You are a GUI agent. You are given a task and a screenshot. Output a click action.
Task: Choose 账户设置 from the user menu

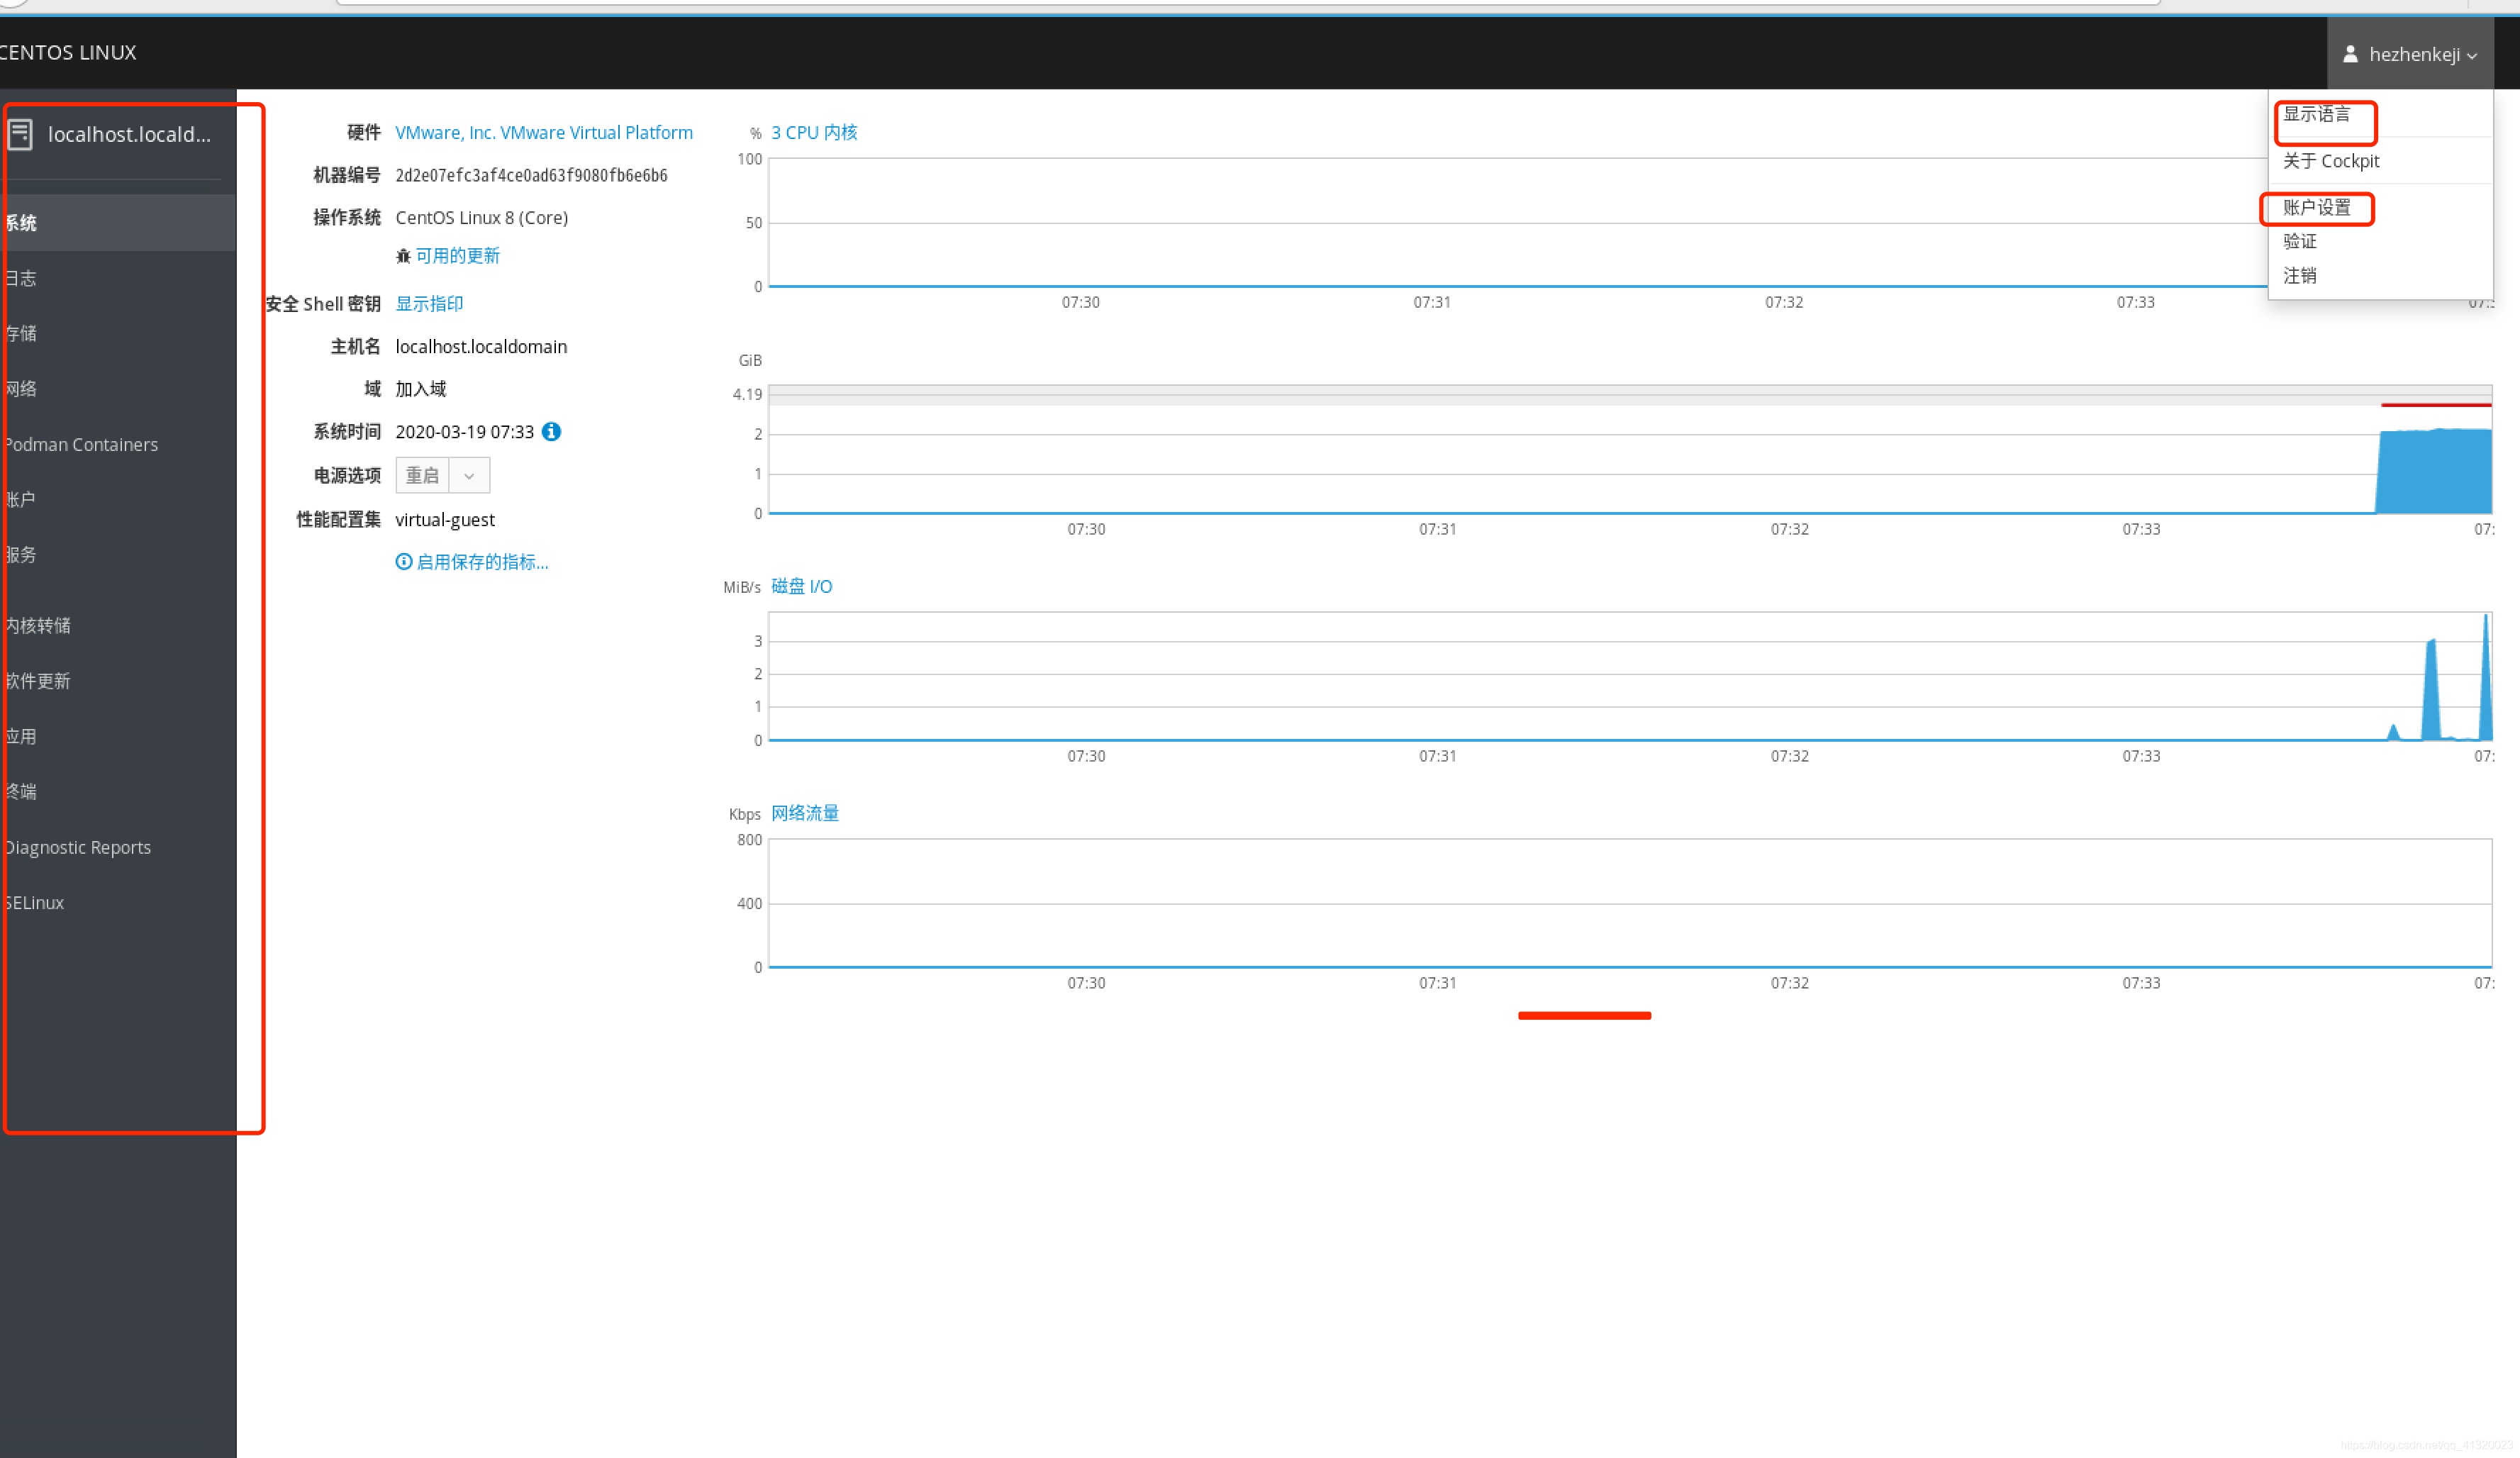tap(2316, 208)
